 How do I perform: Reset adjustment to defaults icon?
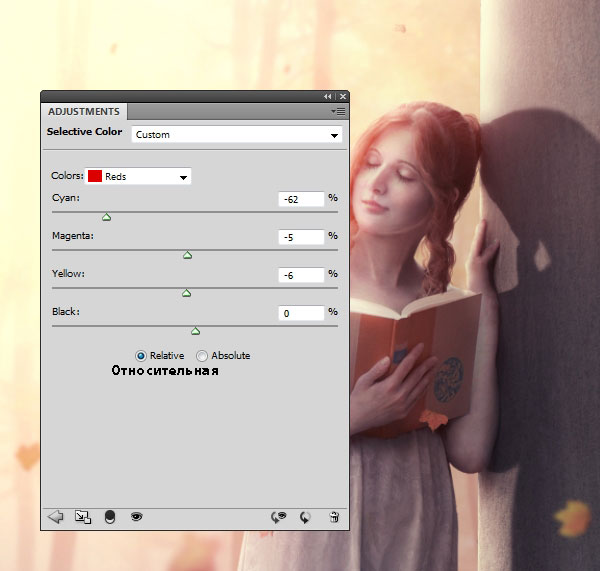tap(305, 517)
